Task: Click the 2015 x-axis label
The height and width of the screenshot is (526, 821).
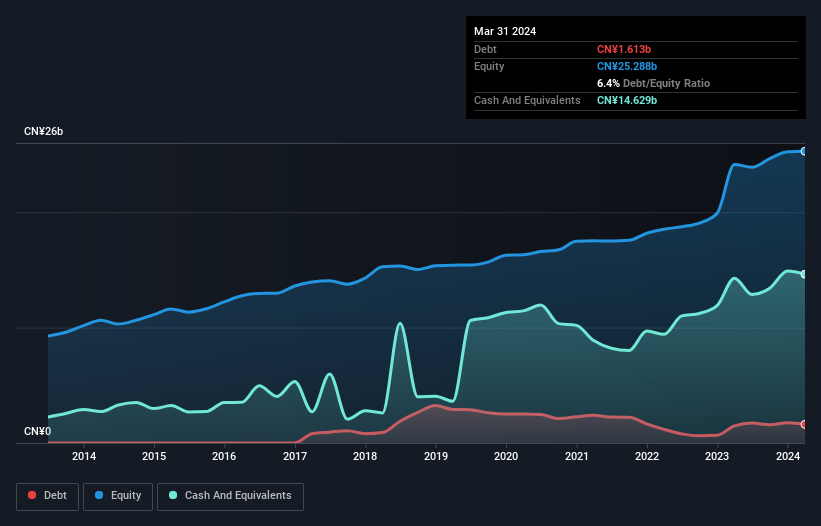Action: point(154,456)
